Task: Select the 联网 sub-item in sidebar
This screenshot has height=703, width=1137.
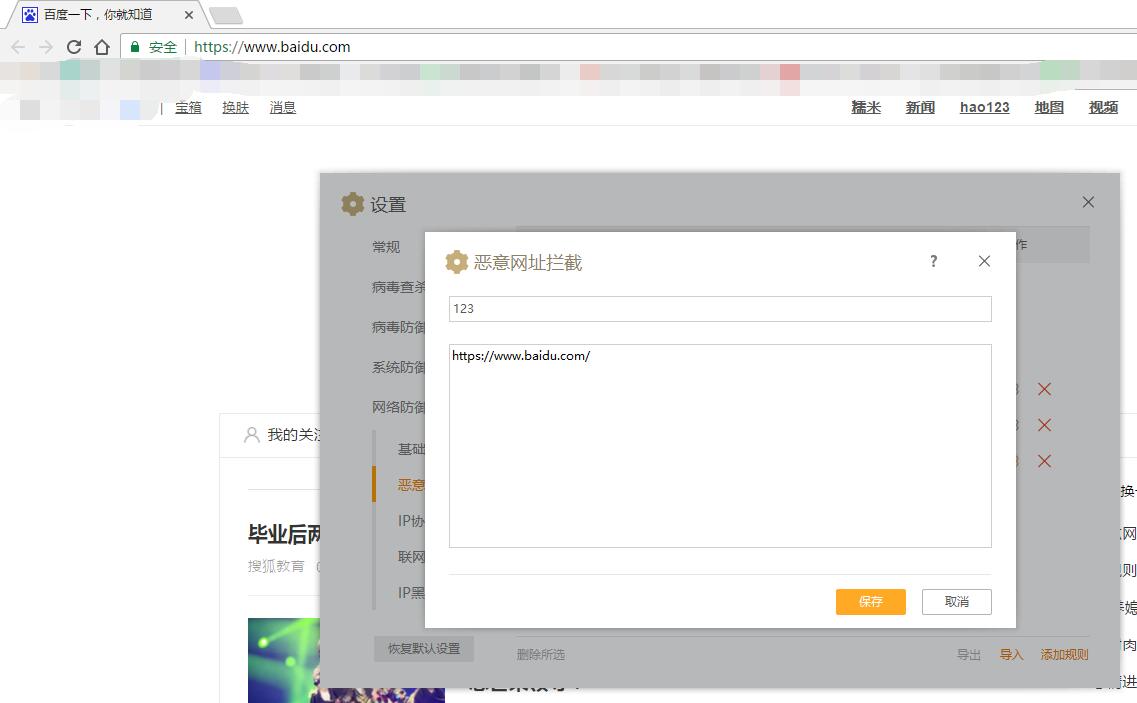Action: click(411, 556)
